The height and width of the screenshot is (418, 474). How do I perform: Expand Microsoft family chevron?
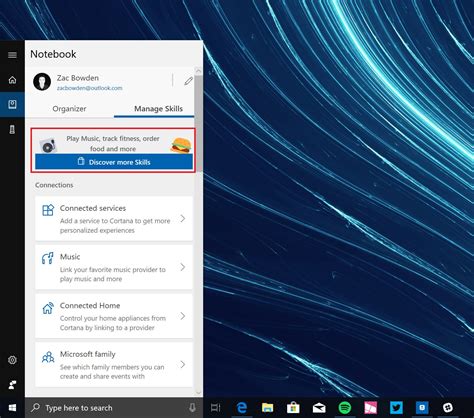pyautogui.click(x=183, y=364)
